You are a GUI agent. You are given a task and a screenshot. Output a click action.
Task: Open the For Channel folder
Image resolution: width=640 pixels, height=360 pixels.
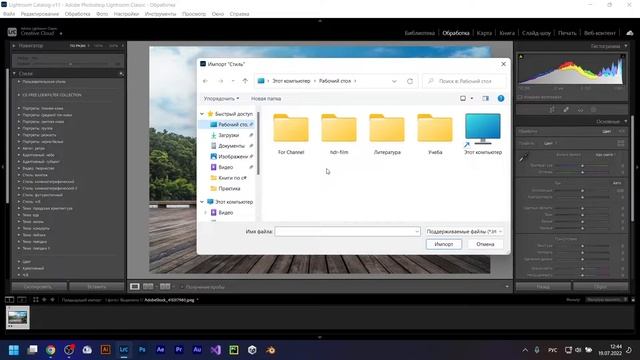tap(291, 134)
